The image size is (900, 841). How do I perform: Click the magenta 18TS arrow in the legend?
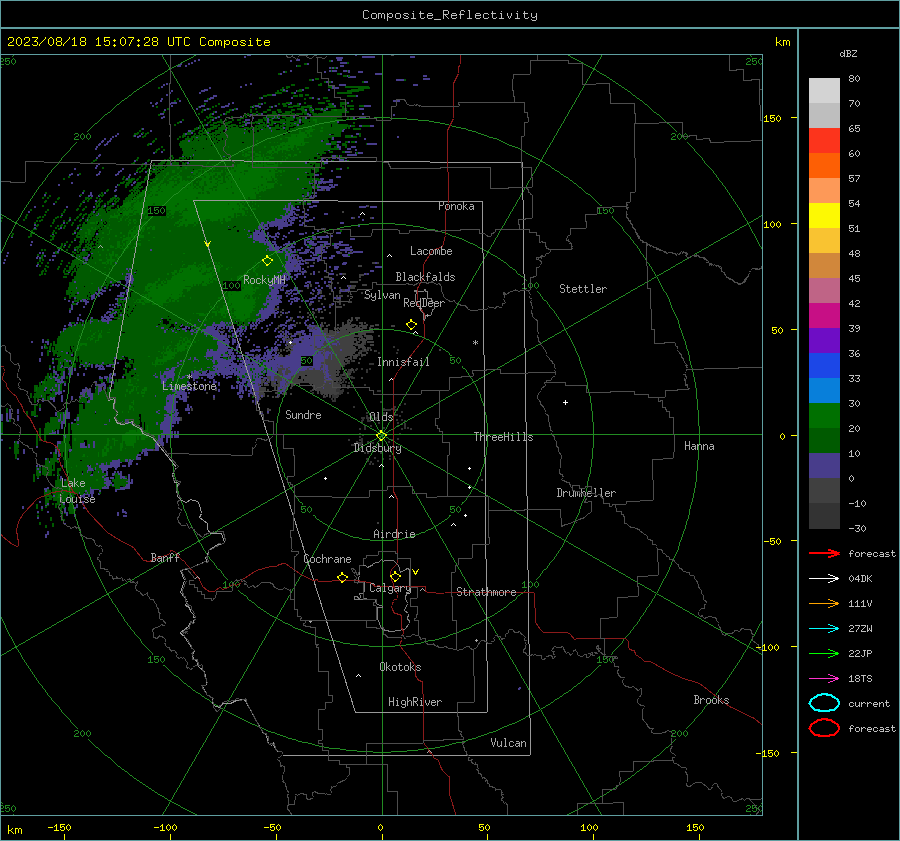(824, 679)
